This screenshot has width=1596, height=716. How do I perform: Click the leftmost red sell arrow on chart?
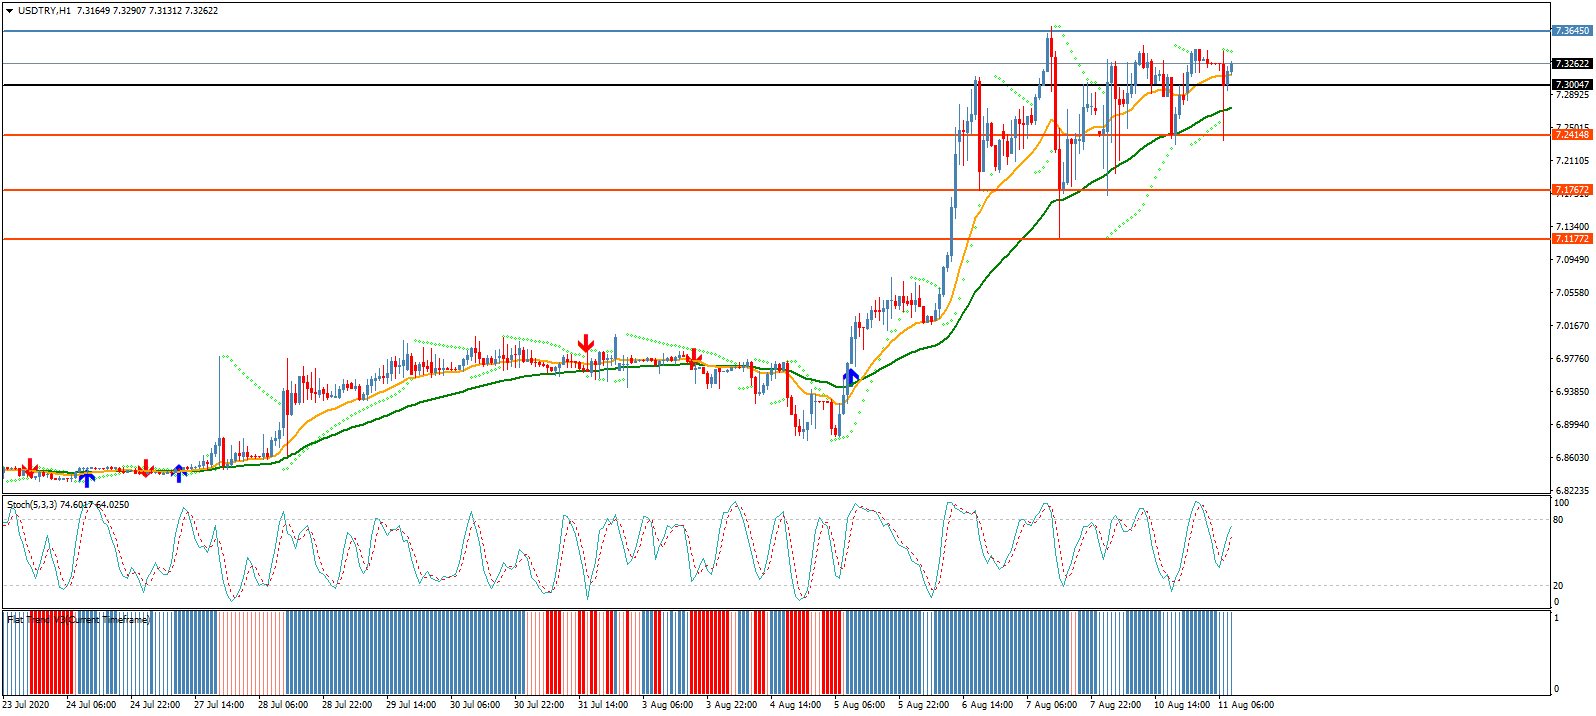(x=29, y=467)
